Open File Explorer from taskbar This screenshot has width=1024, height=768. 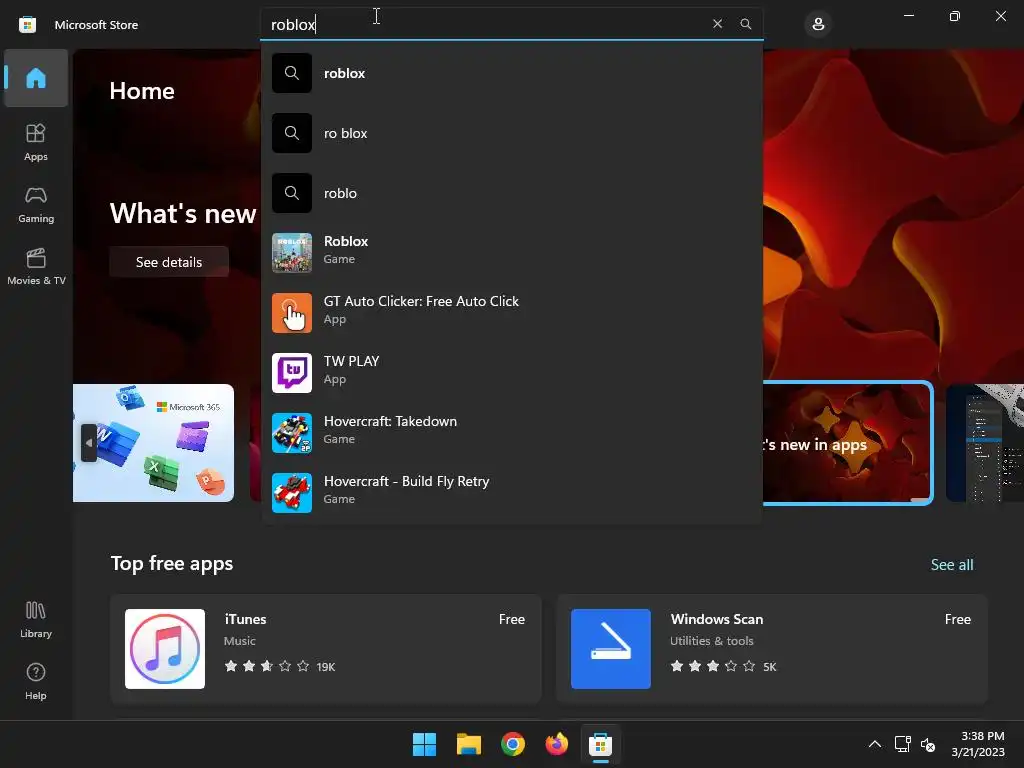pyautogui.click(x=469, y=744)
